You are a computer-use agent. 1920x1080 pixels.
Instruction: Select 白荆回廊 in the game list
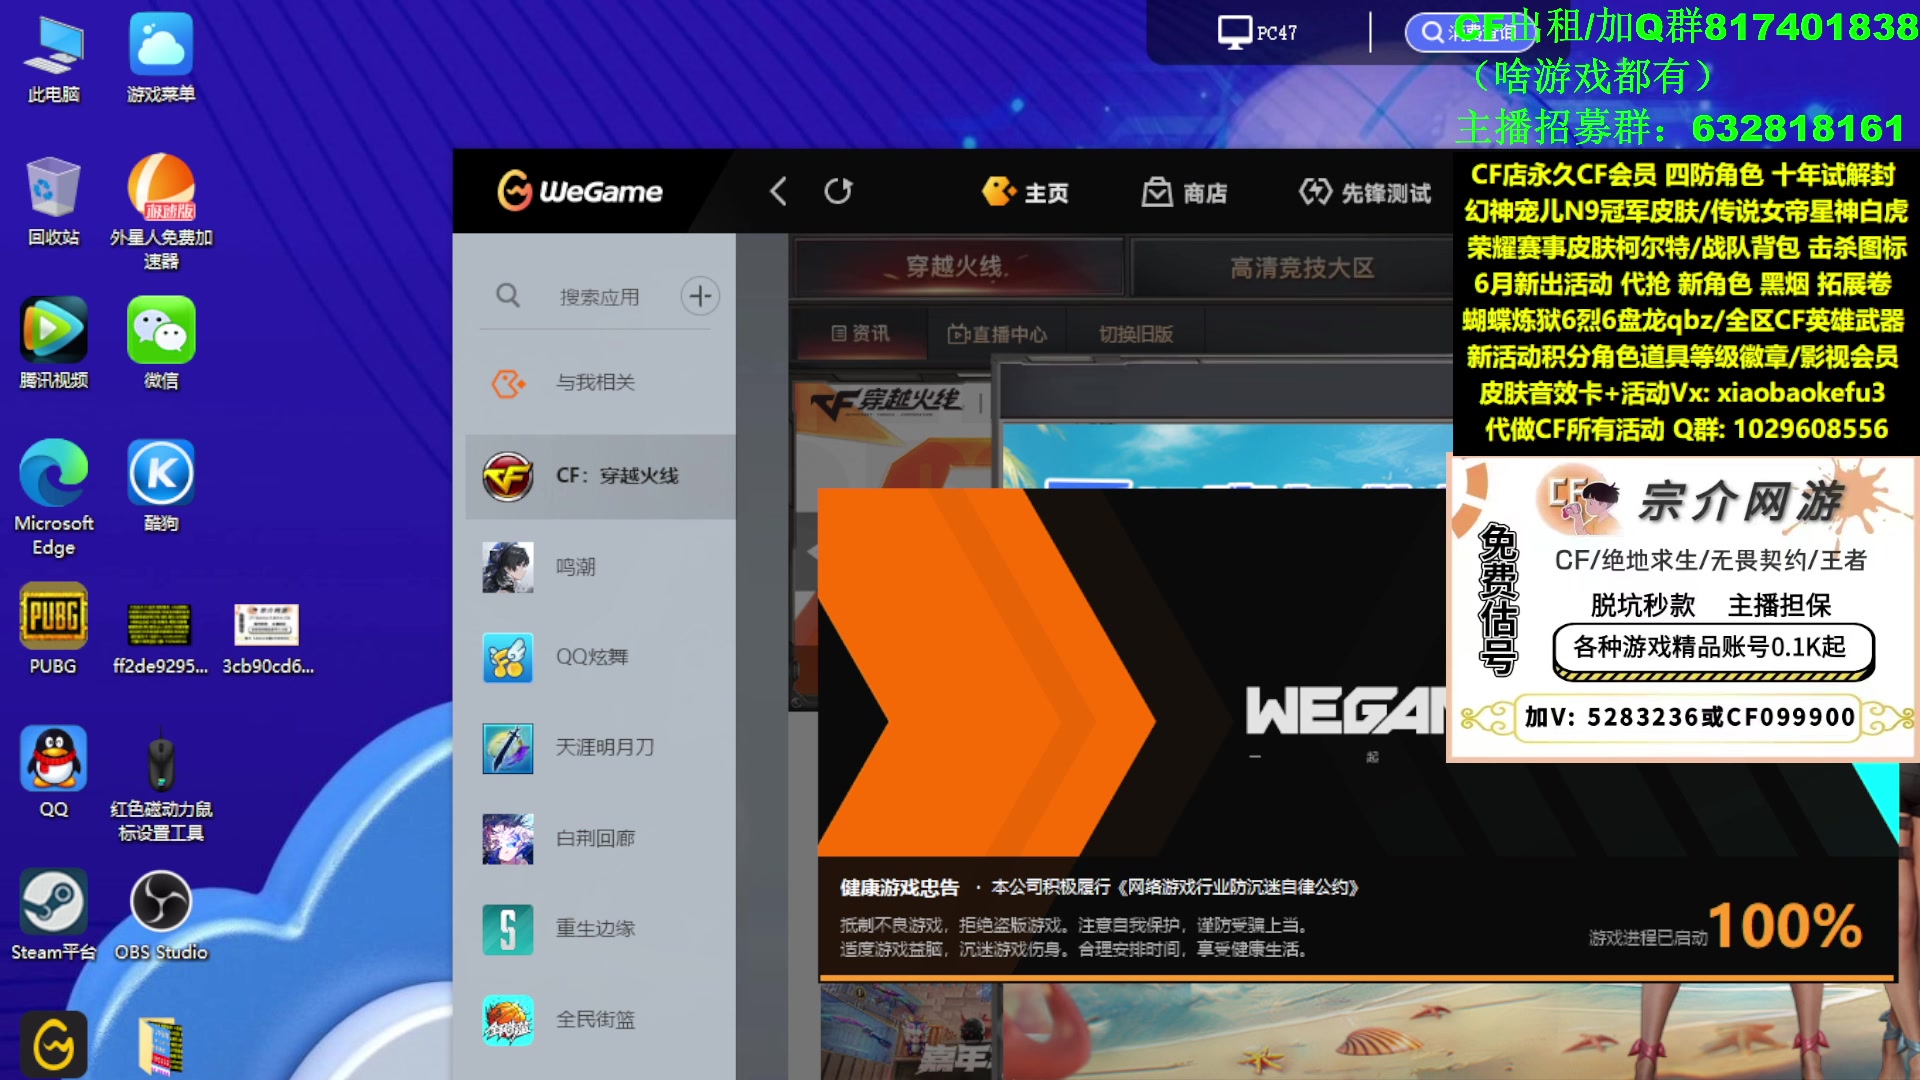pos(600,838)
